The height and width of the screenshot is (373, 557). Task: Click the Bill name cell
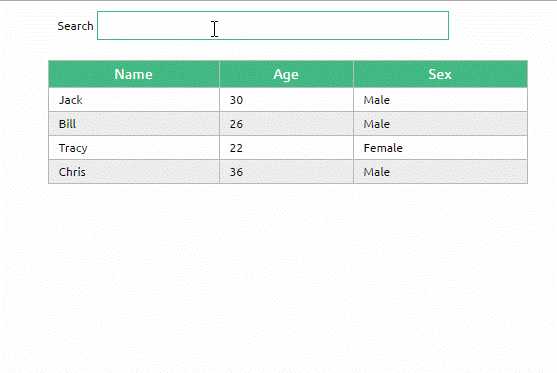(x=134, y=124)
